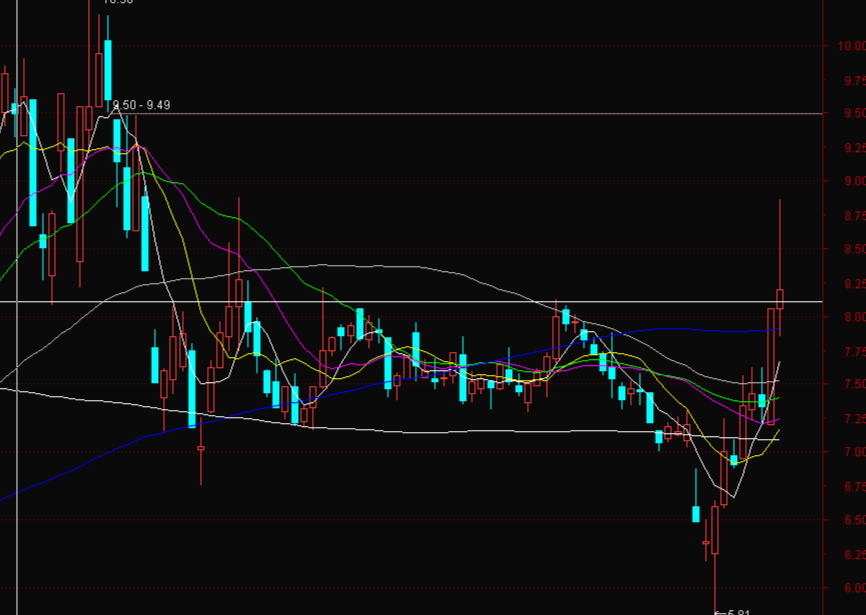866x615 pixels.
Task: Click the 7.00 price axis label
Action: click(854, 452)
